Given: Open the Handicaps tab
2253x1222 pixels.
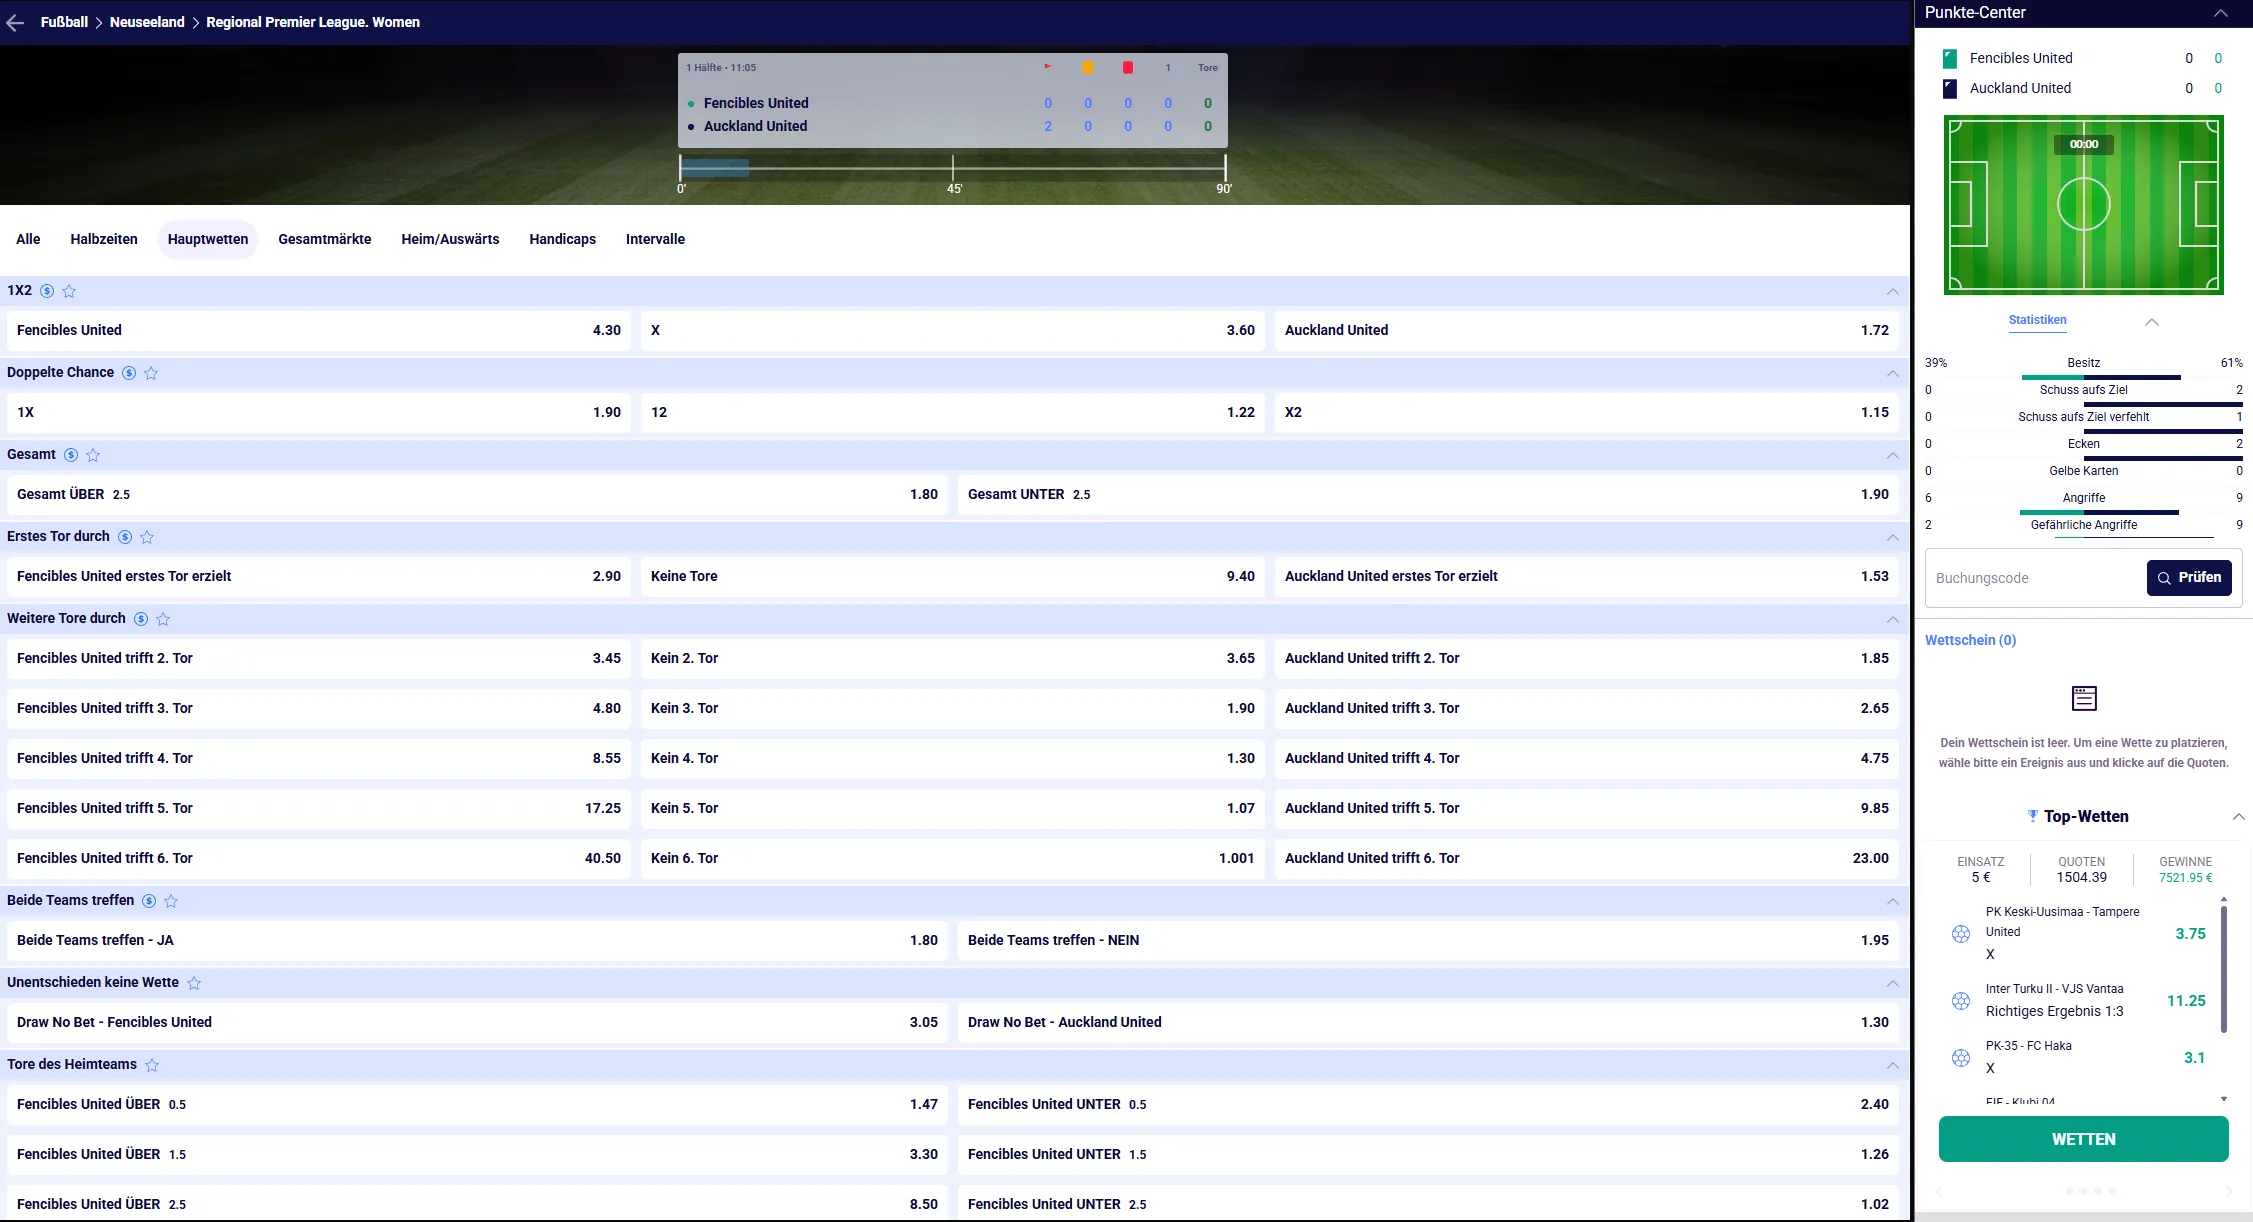Looking at the screenshot, I should tap(562, 239).
